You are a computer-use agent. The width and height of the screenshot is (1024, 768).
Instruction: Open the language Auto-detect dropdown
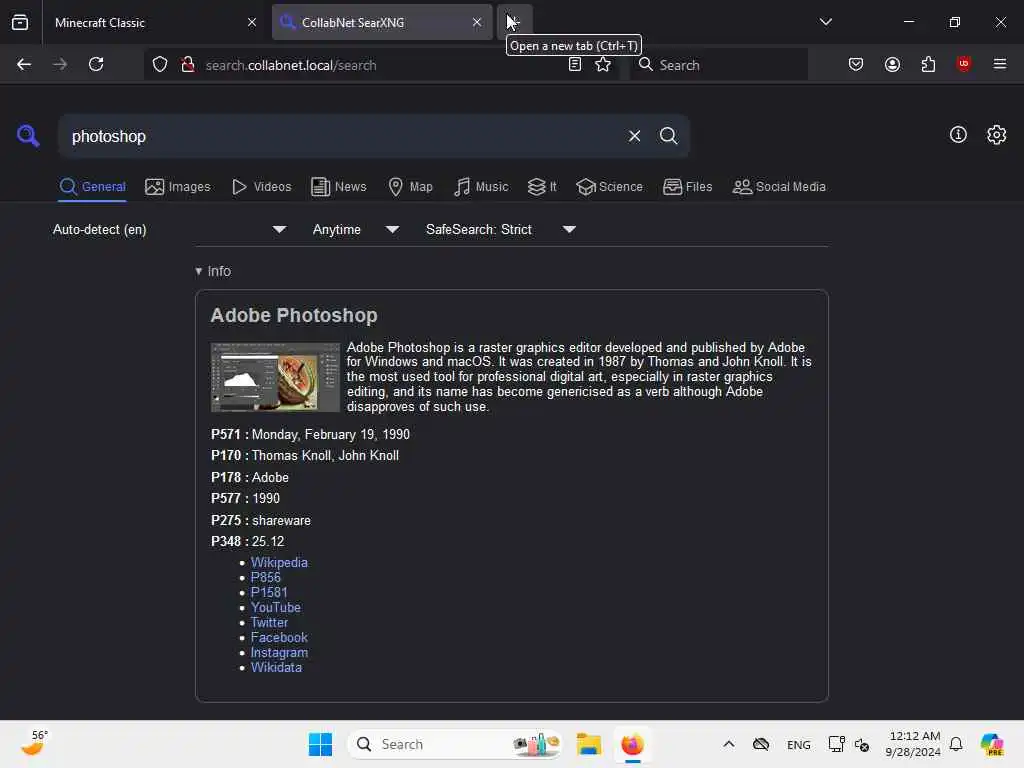pyautogui.click(x=170, y=229)
